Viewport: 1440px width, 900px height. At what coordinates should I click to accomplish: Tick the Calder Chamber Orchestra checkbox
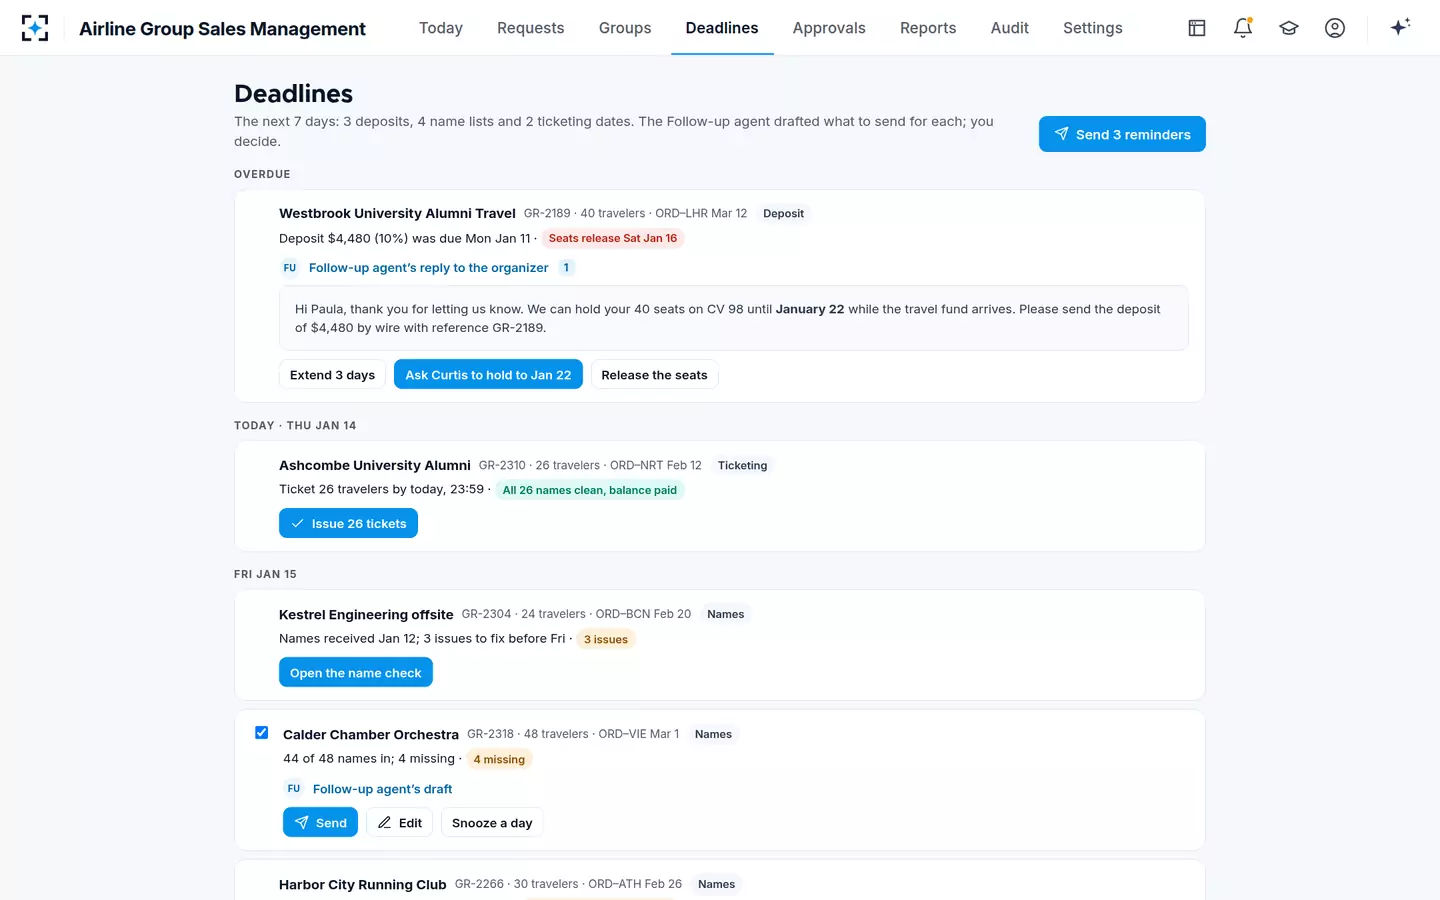262,733
